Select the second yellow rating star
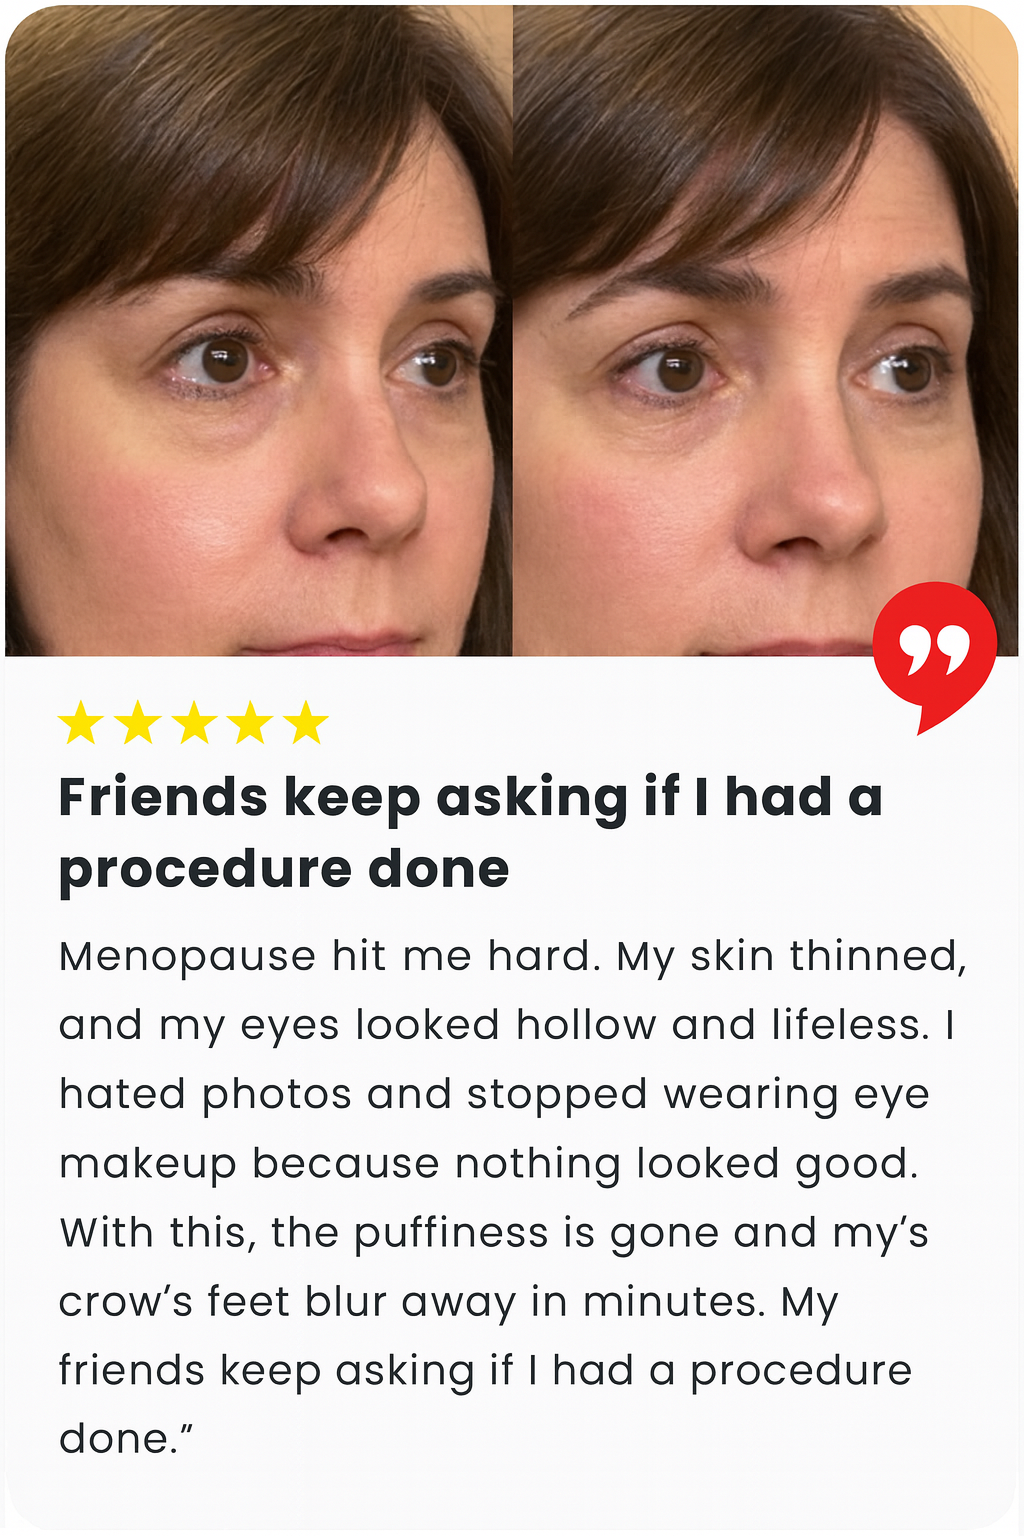The height and width of the screenshot is (1536, 1024). [x=137, y=722]
